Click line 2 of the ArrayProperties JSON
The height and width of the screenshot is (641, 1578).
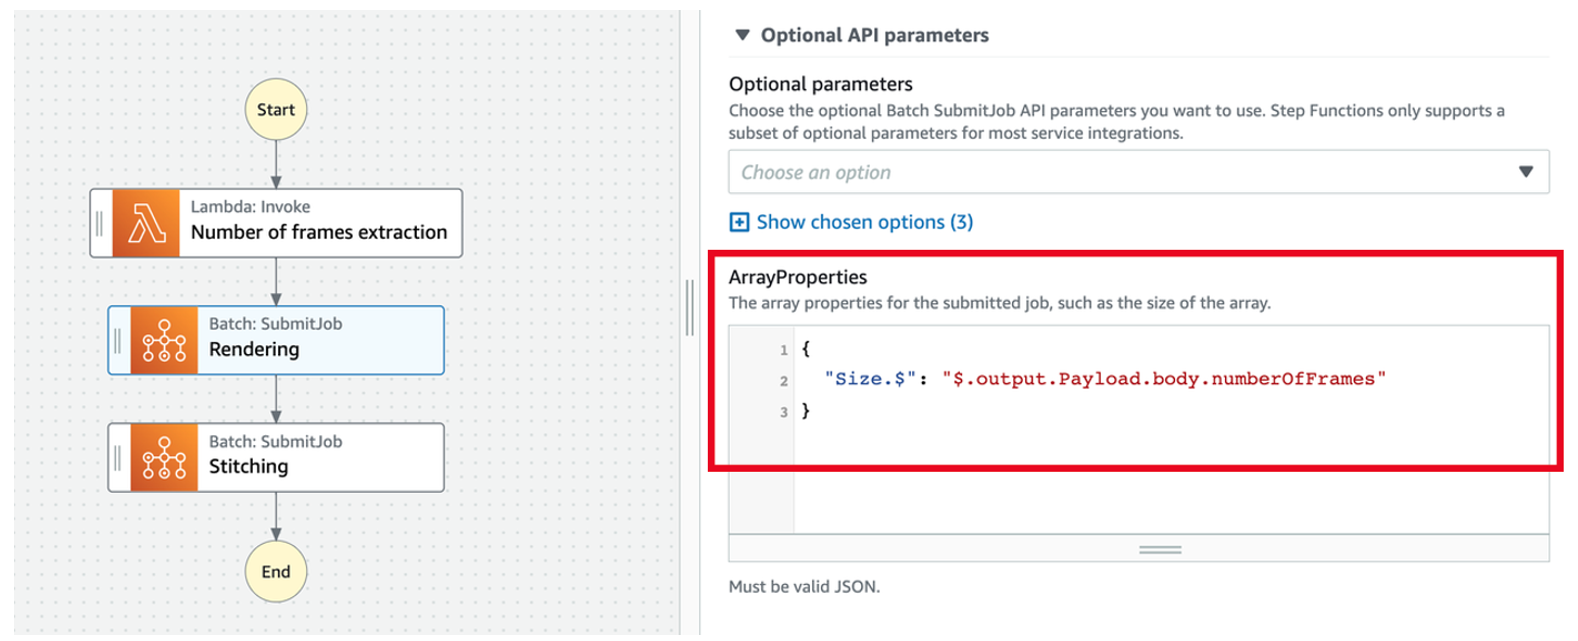point(1100,379)
